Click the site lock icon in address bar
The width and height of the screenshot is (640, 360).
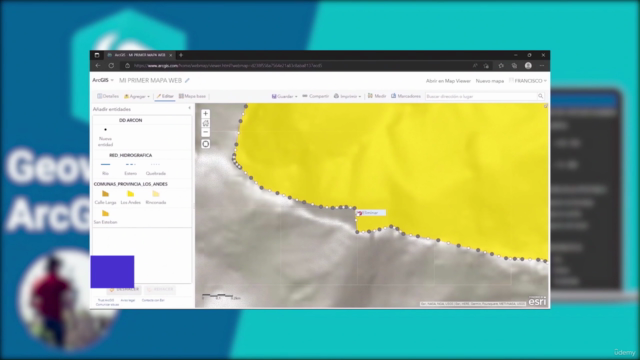click(x=127, y=65)
